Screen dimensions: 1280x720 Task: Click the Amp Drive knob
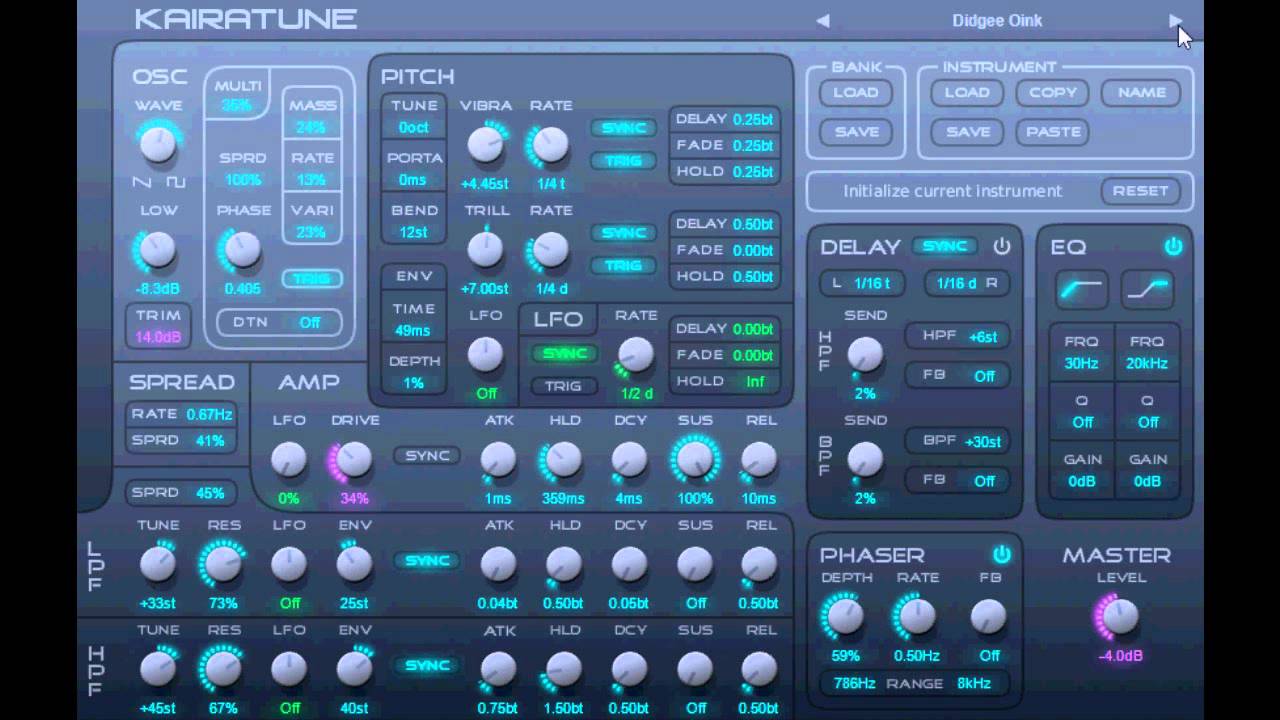point(353,459)
